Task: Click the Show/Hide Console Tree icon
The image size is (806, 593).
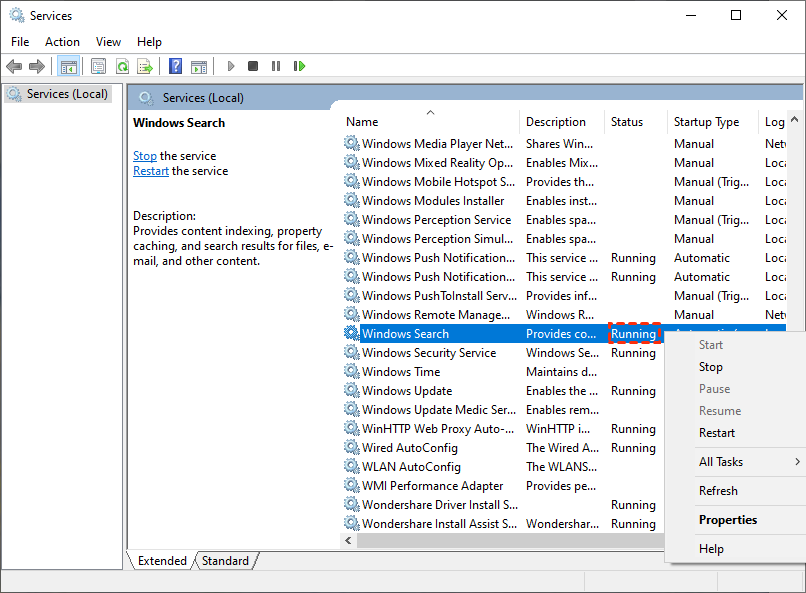Action: tap(69, 66)
